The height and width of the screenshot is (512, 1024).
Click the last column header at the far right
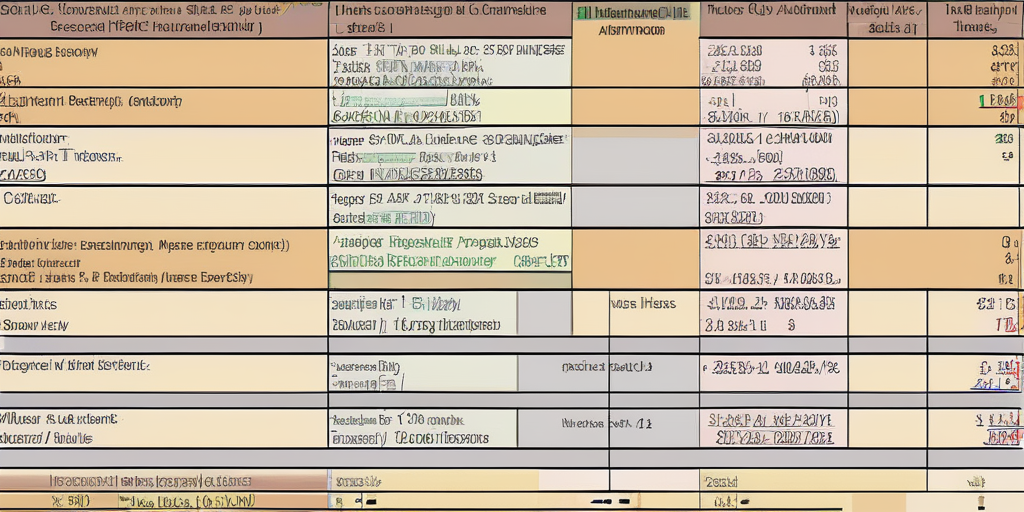coord(975,19)
